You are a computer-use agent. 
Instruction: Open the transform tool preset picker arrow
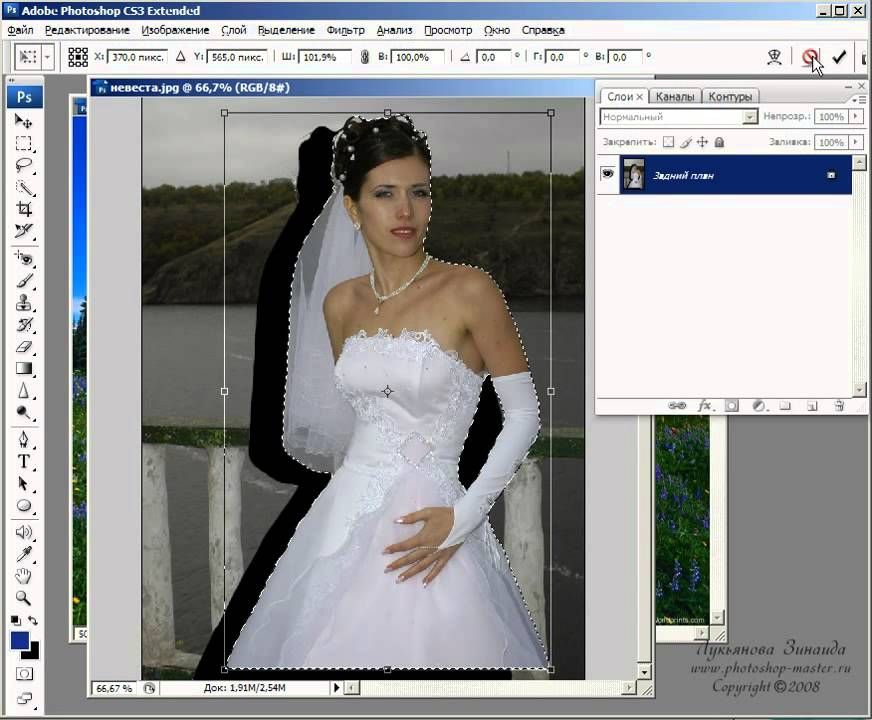(x=48, y=57)
